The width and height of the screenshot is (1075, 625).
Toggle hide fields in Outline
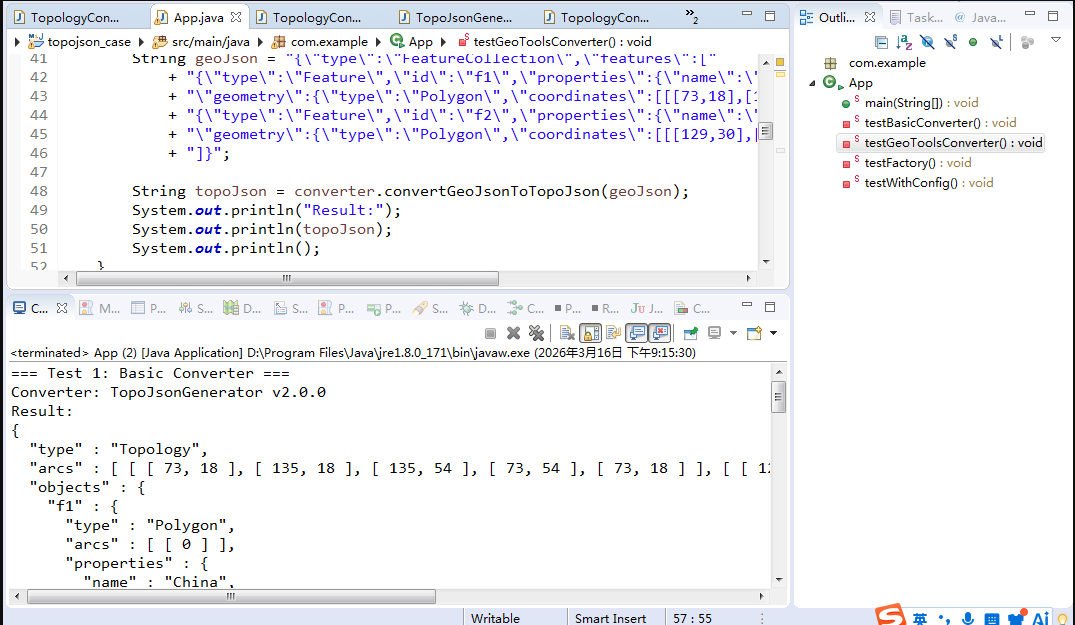point(927,42)
